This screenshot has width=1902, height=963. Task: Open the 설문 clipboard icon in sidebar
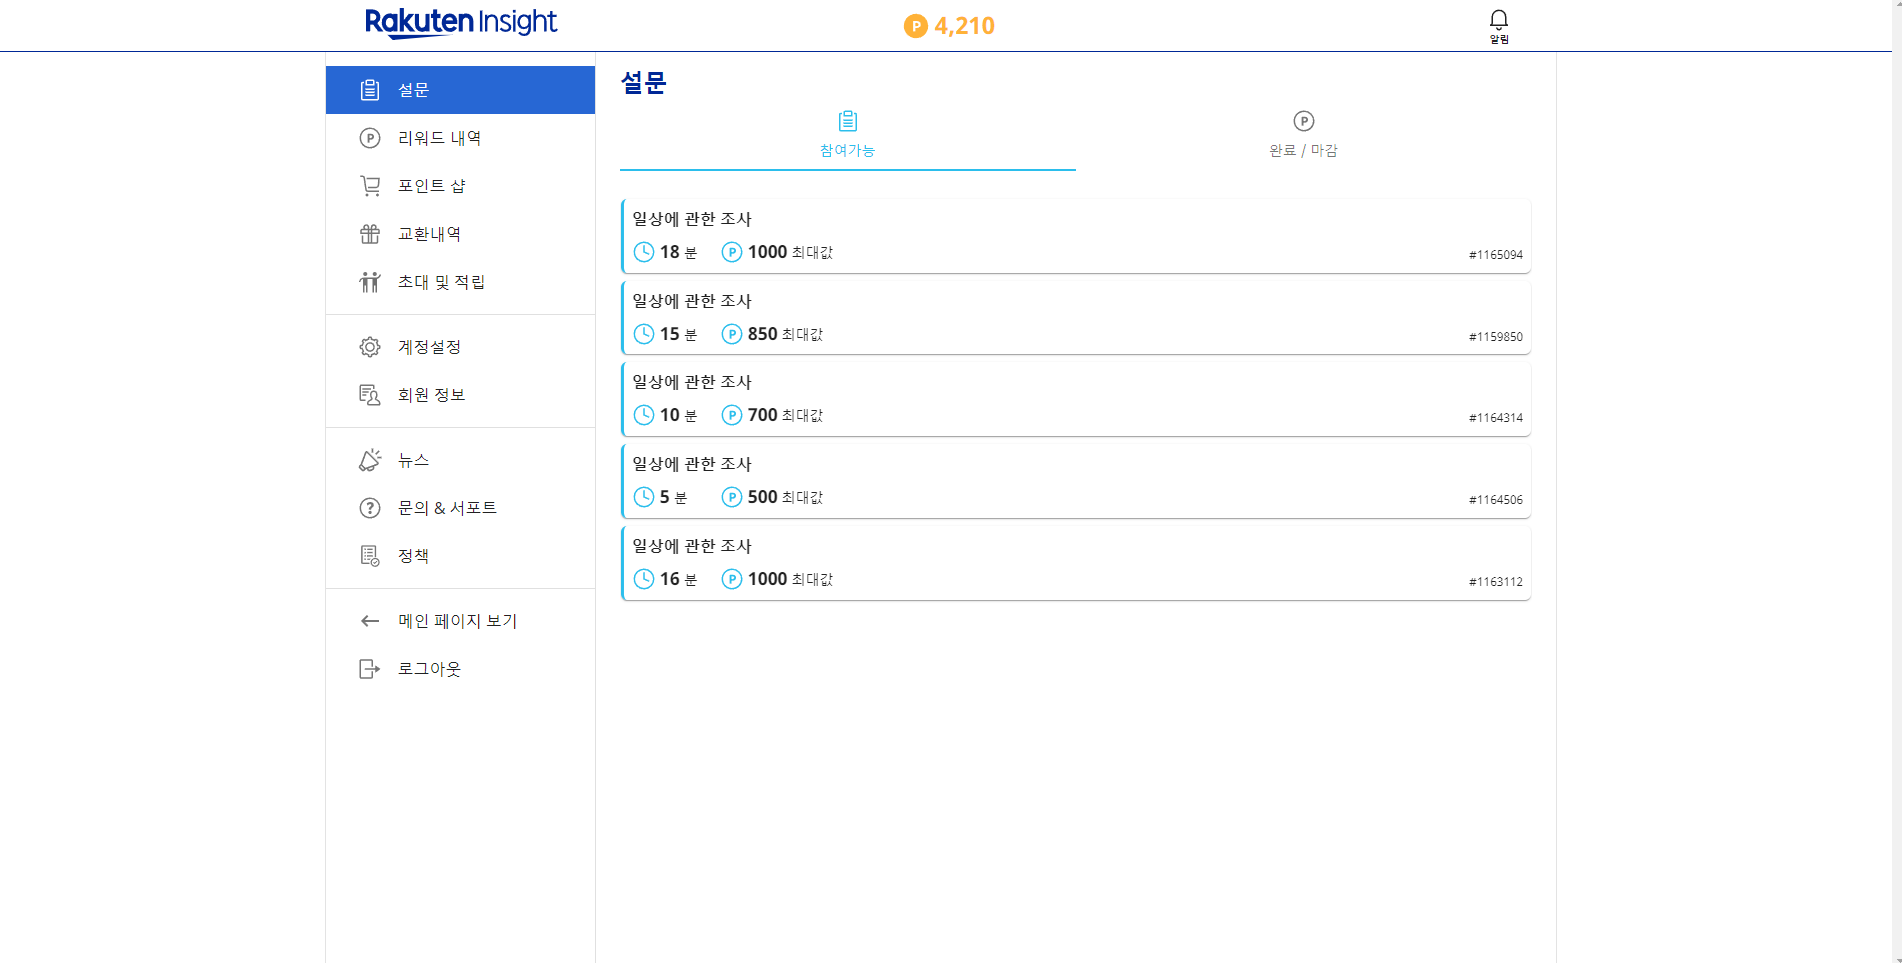[x=370, y=90]
